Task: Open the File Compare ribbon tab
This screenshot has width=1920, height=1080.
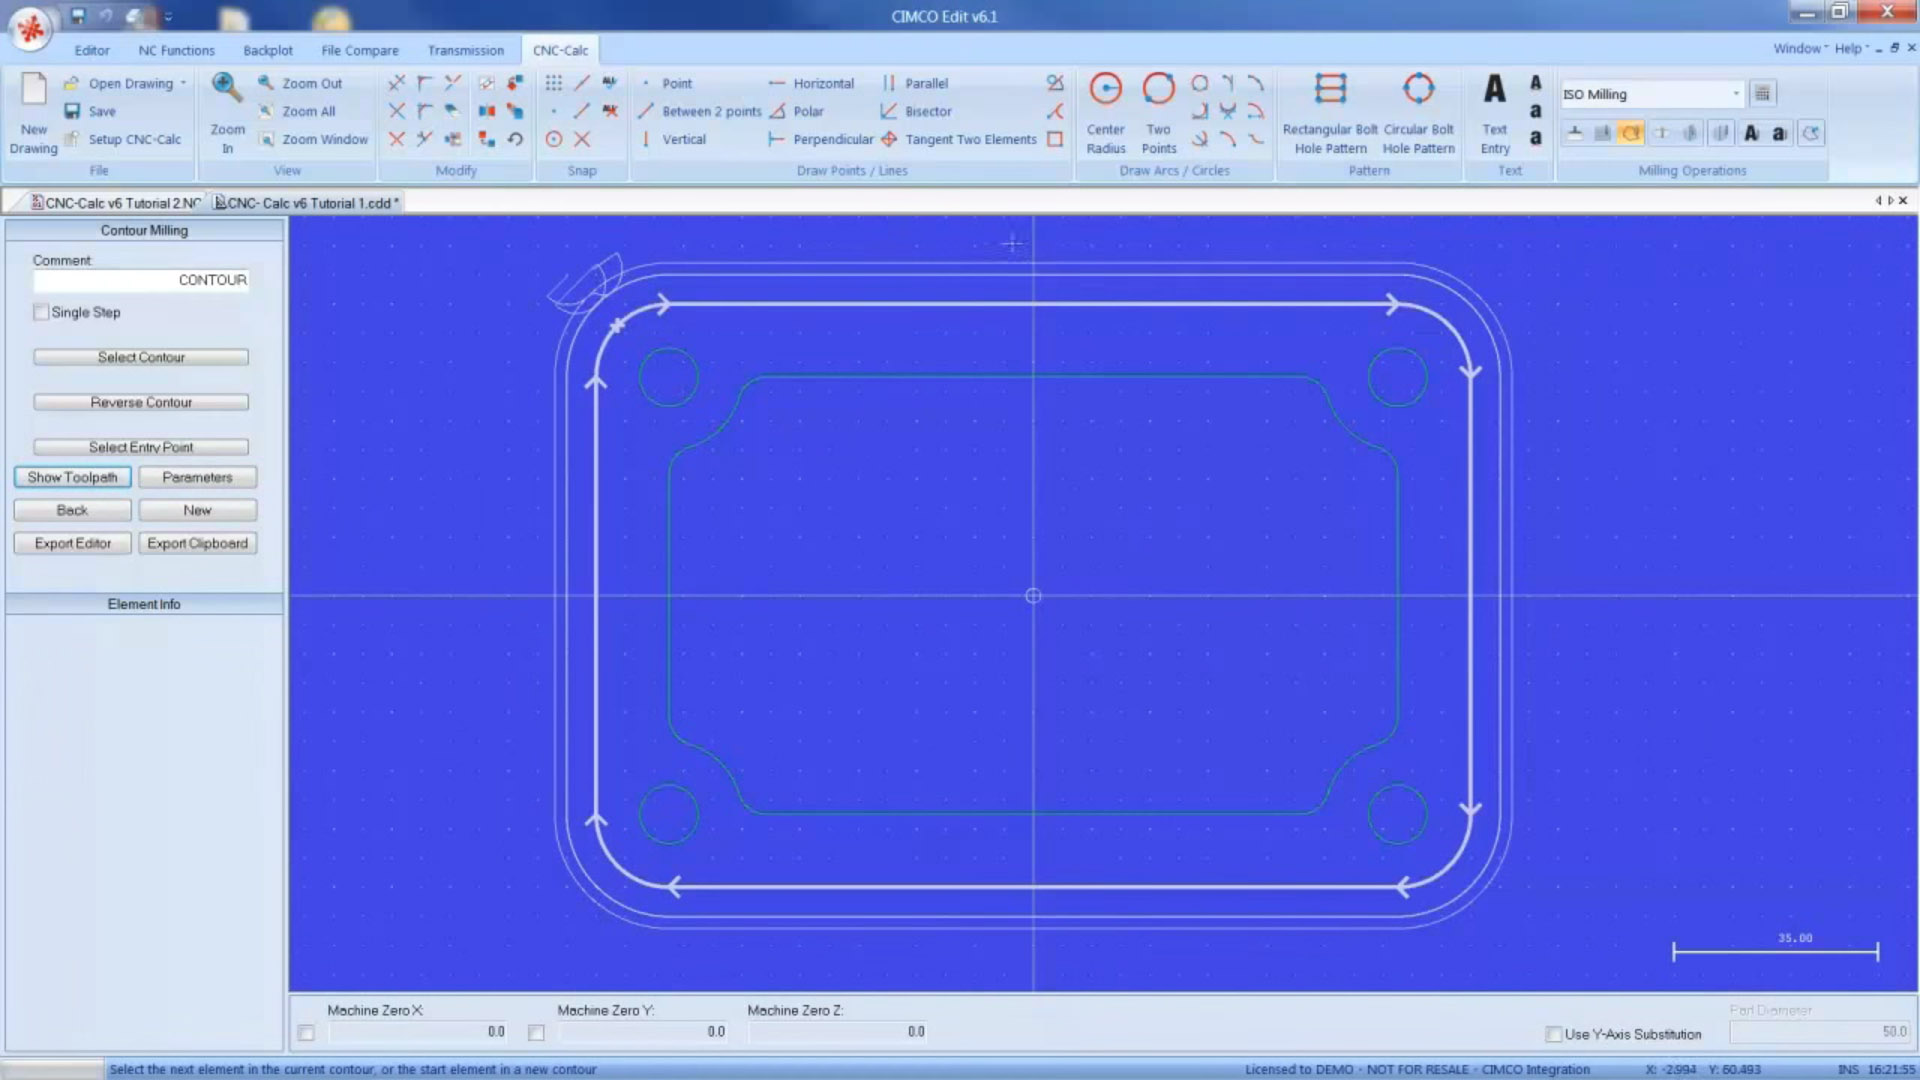Action: pyautogui.click(x=359, y=50)
